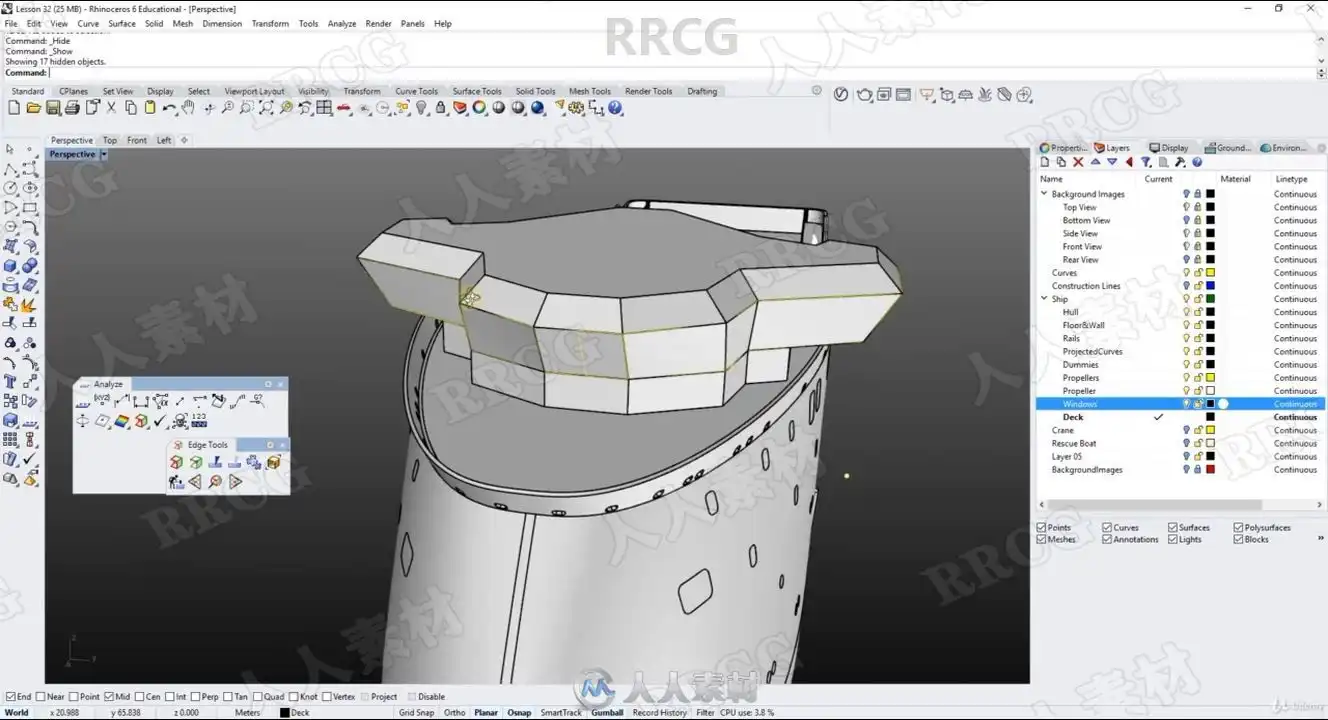Open the File menu
This screenshot has height=720, width=1328.
(x=11, y=23)
